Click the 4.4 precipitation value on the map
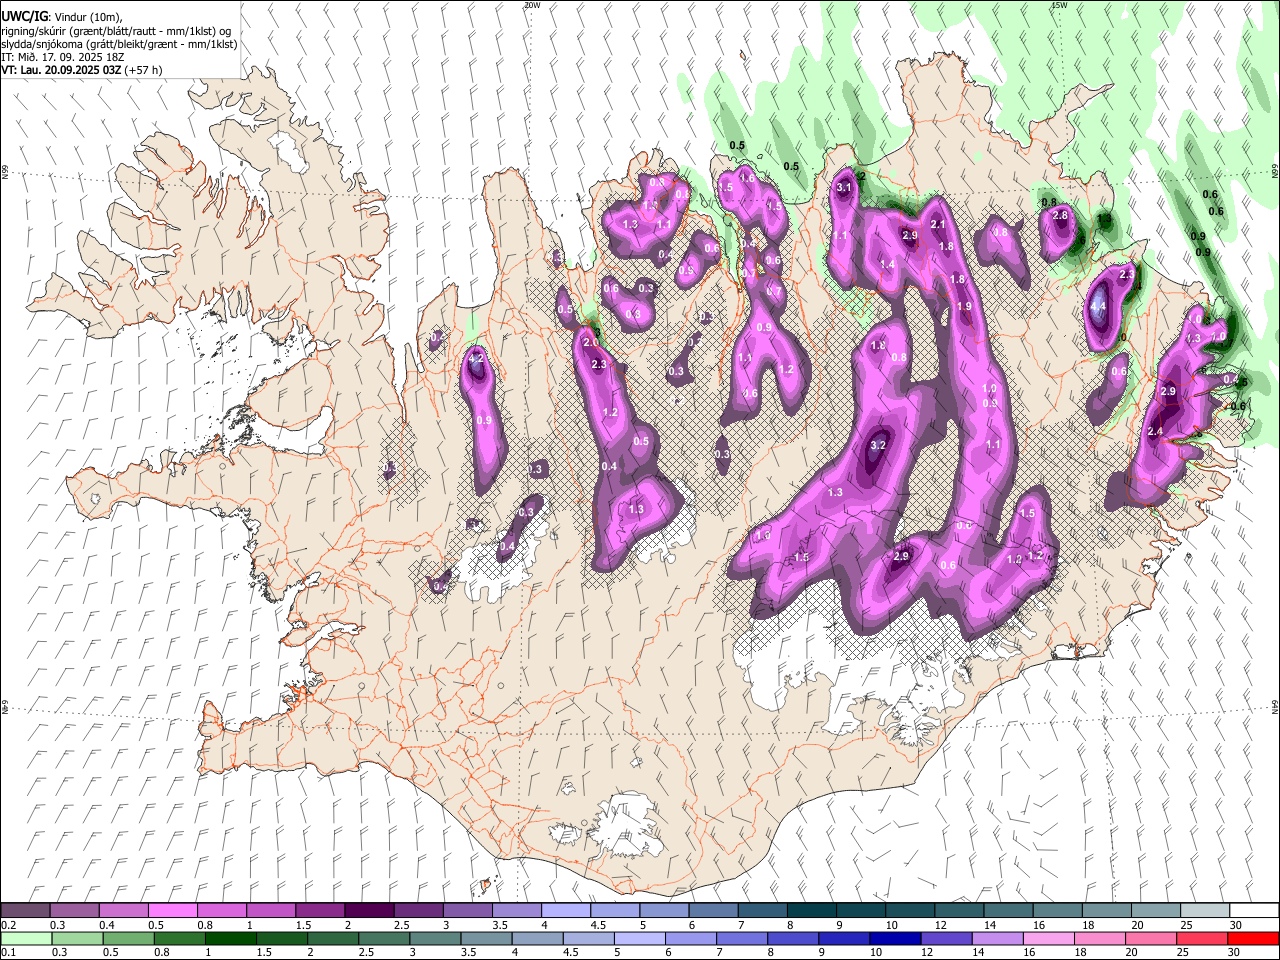The image size is (1280, 960). [1097, 307]
